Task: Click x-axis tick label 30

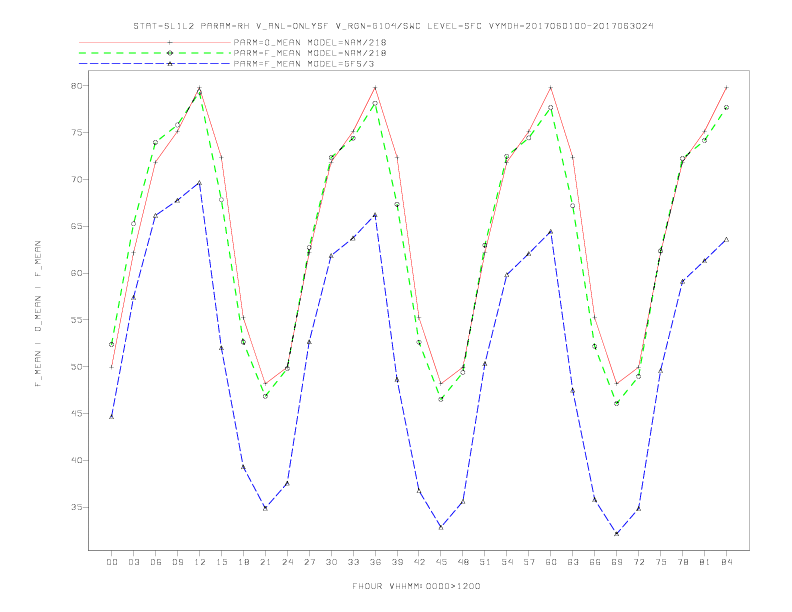Action: (x=331, y=562)
